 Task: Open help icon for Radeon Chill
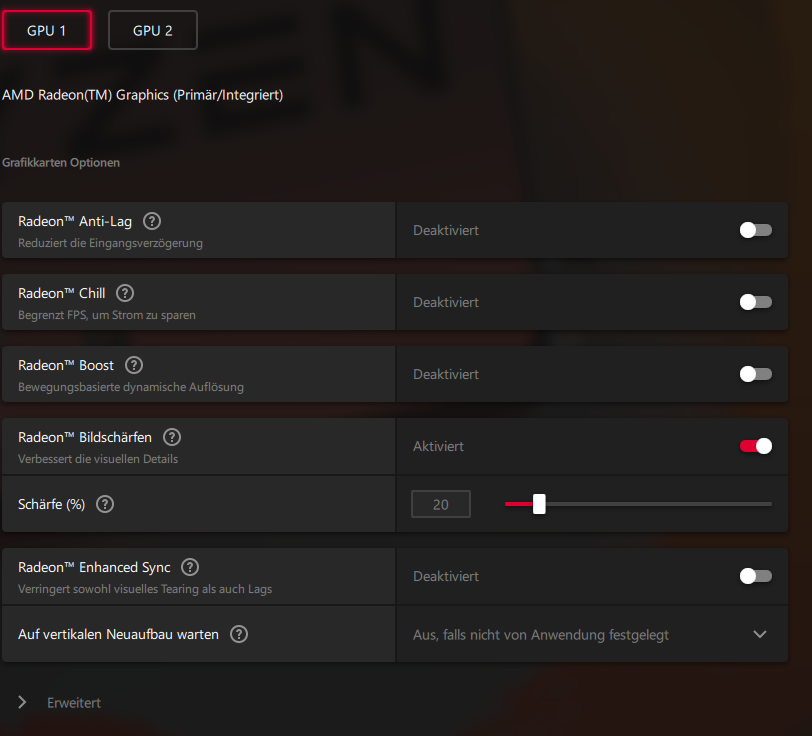(x=125, y=293)
